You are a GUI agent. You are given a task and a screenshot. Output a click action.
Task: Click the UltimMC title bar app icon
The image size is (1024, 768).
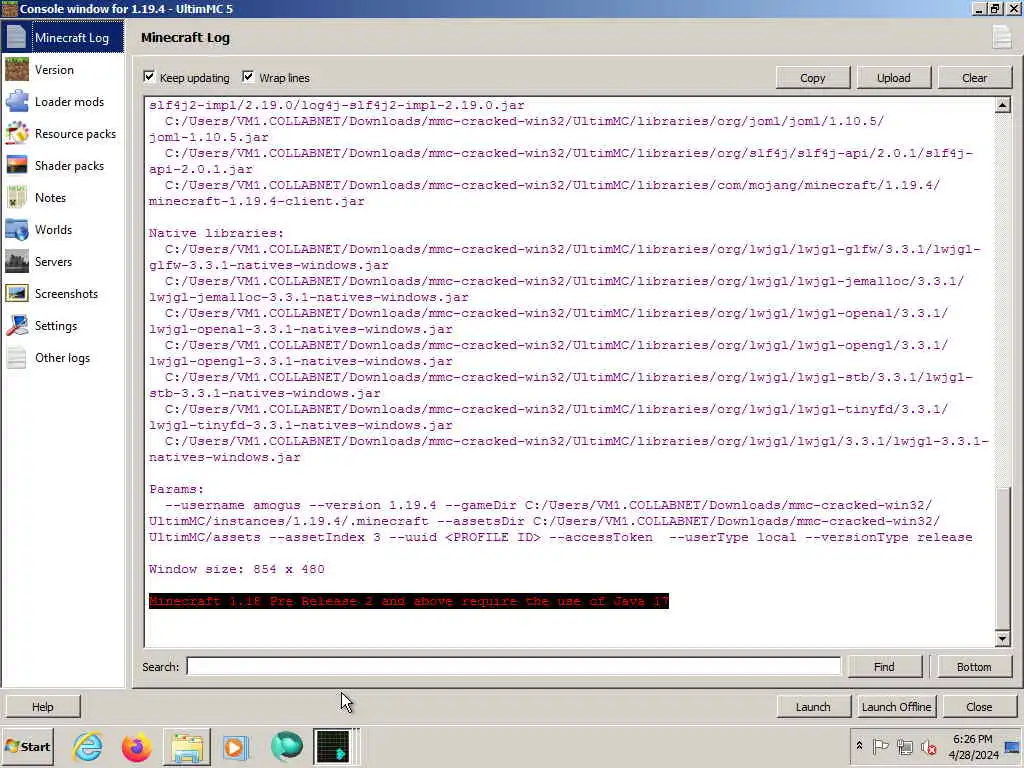click(x=9, y=8)
